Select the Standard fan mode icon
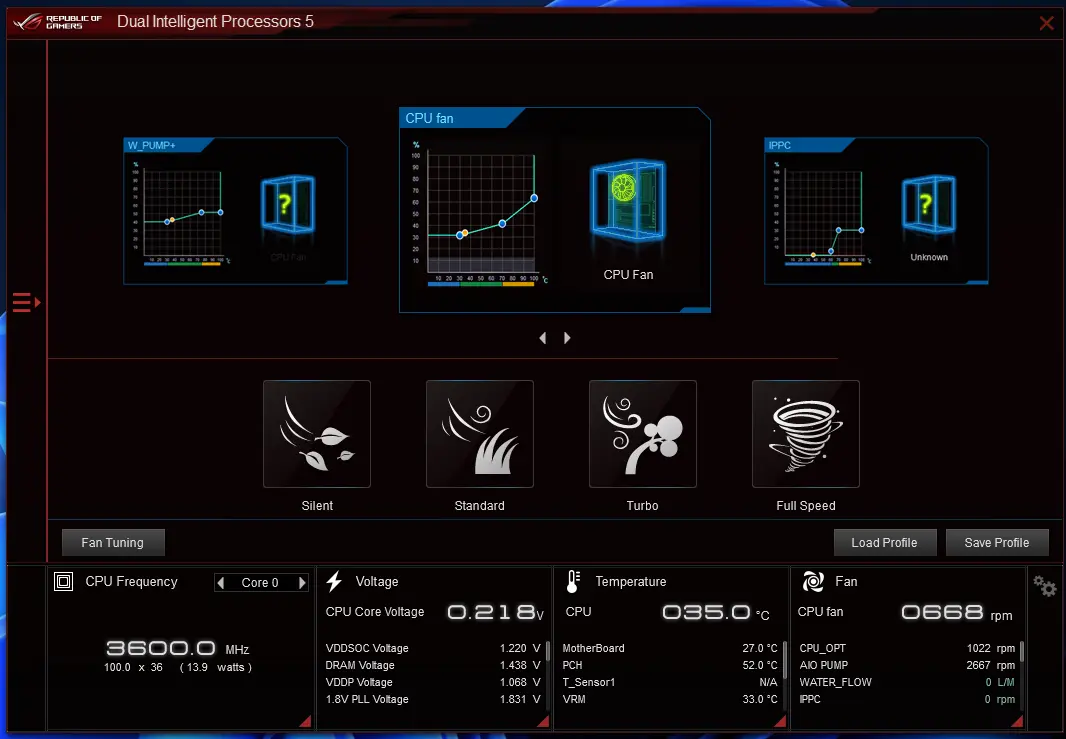The image size is (1066, 739). click(479, 434)
